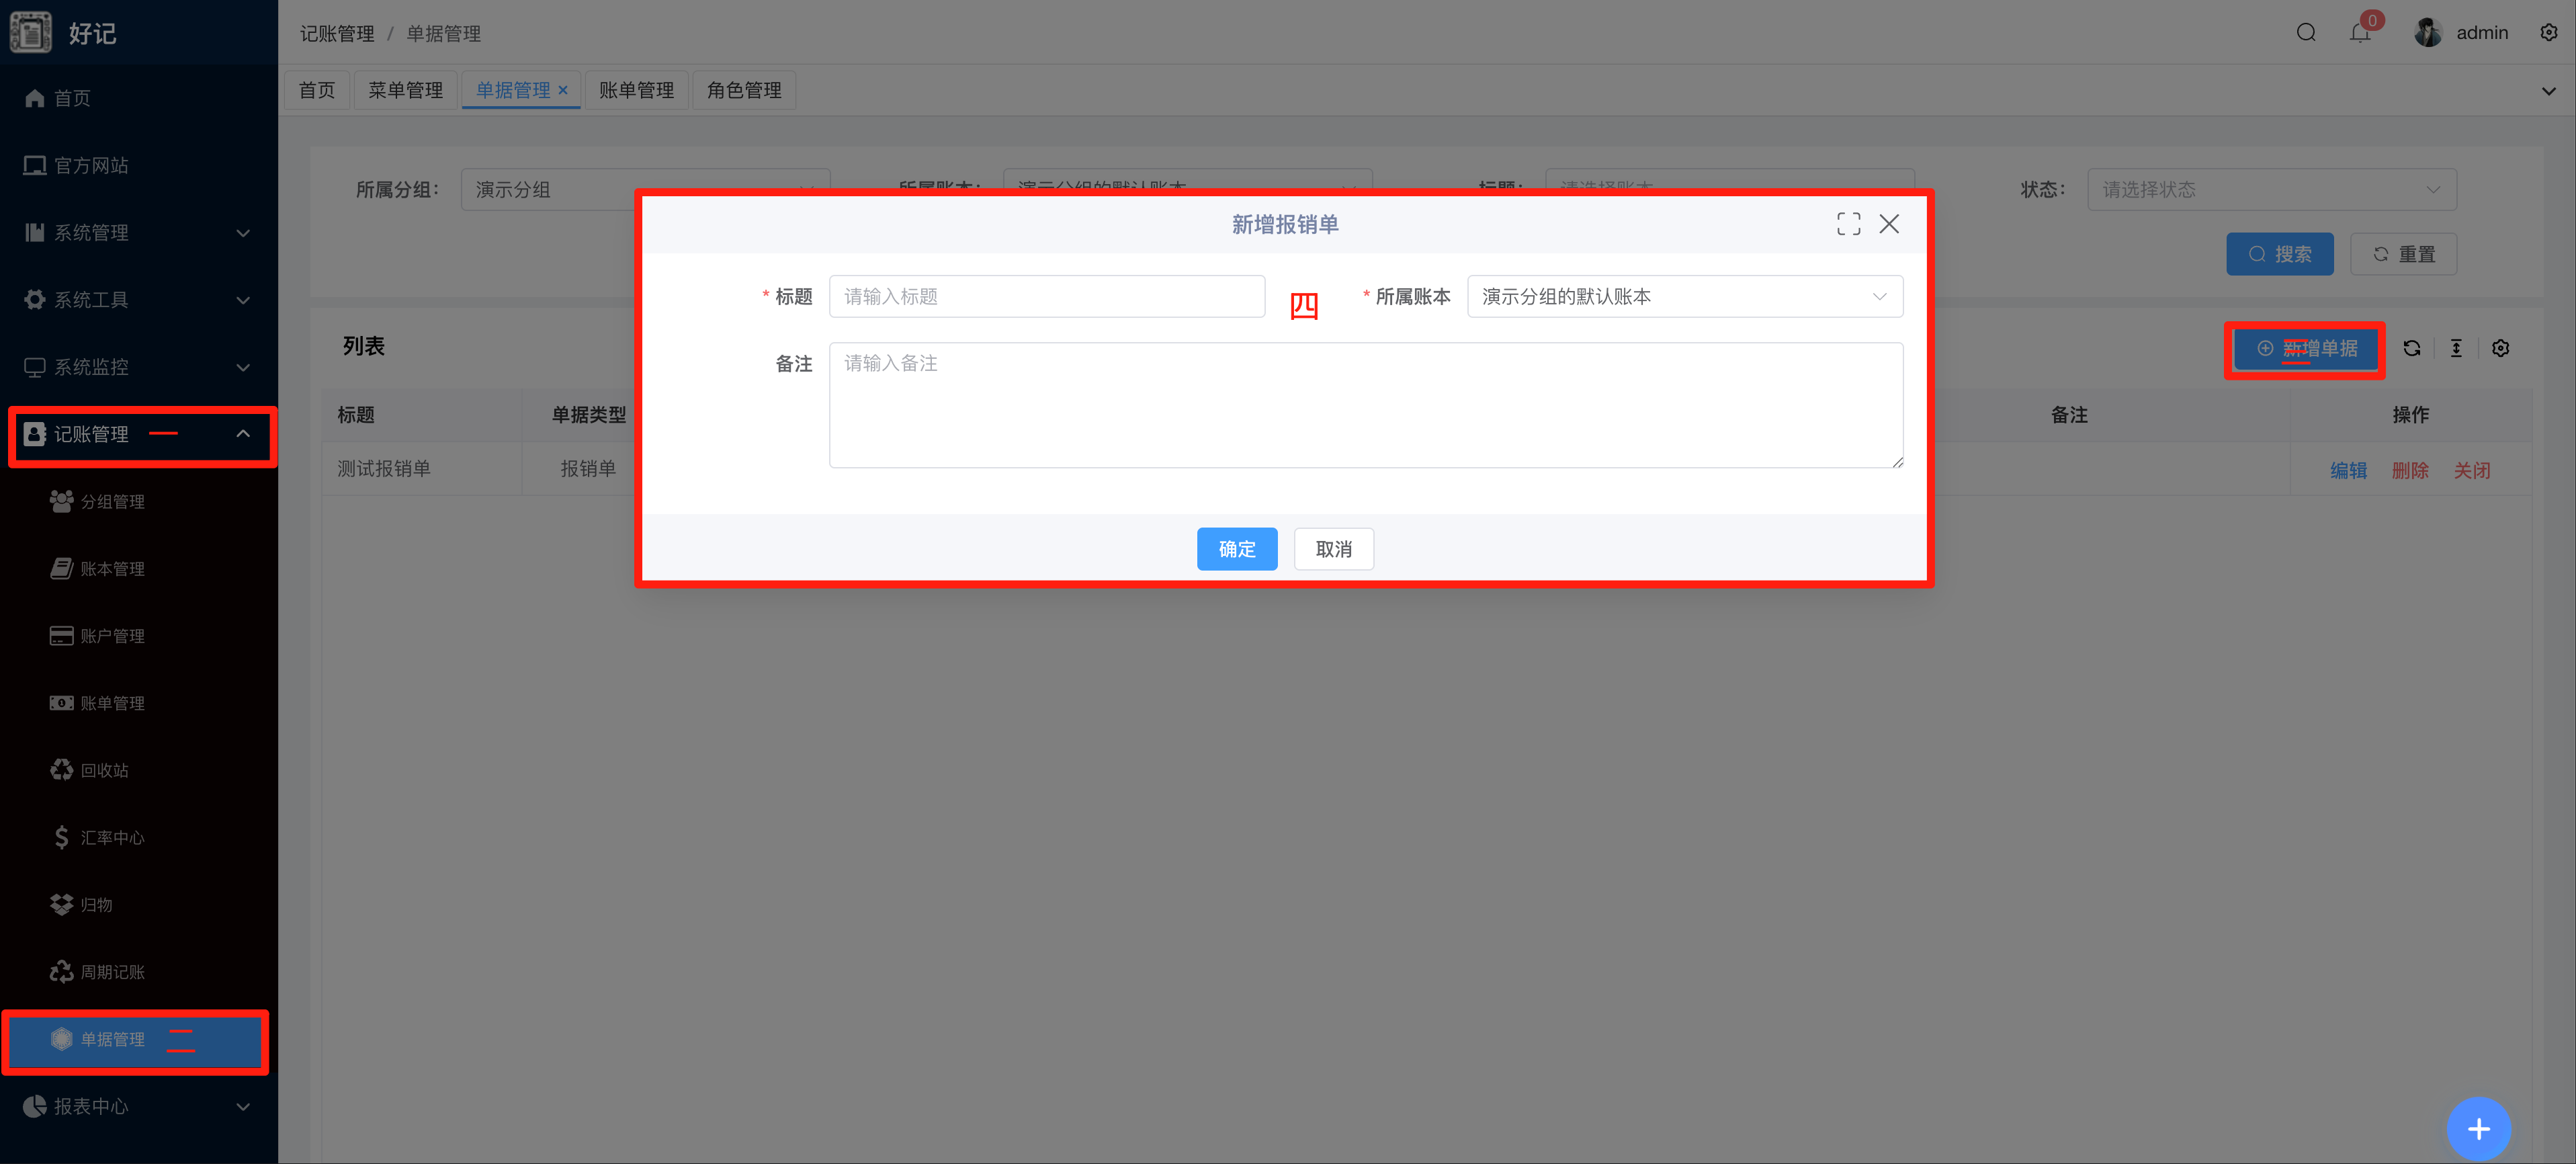Image resolution: width=2576 pixels, height=1164 pixels.
Task: Click the table density icon
Action: point(2456,348)
